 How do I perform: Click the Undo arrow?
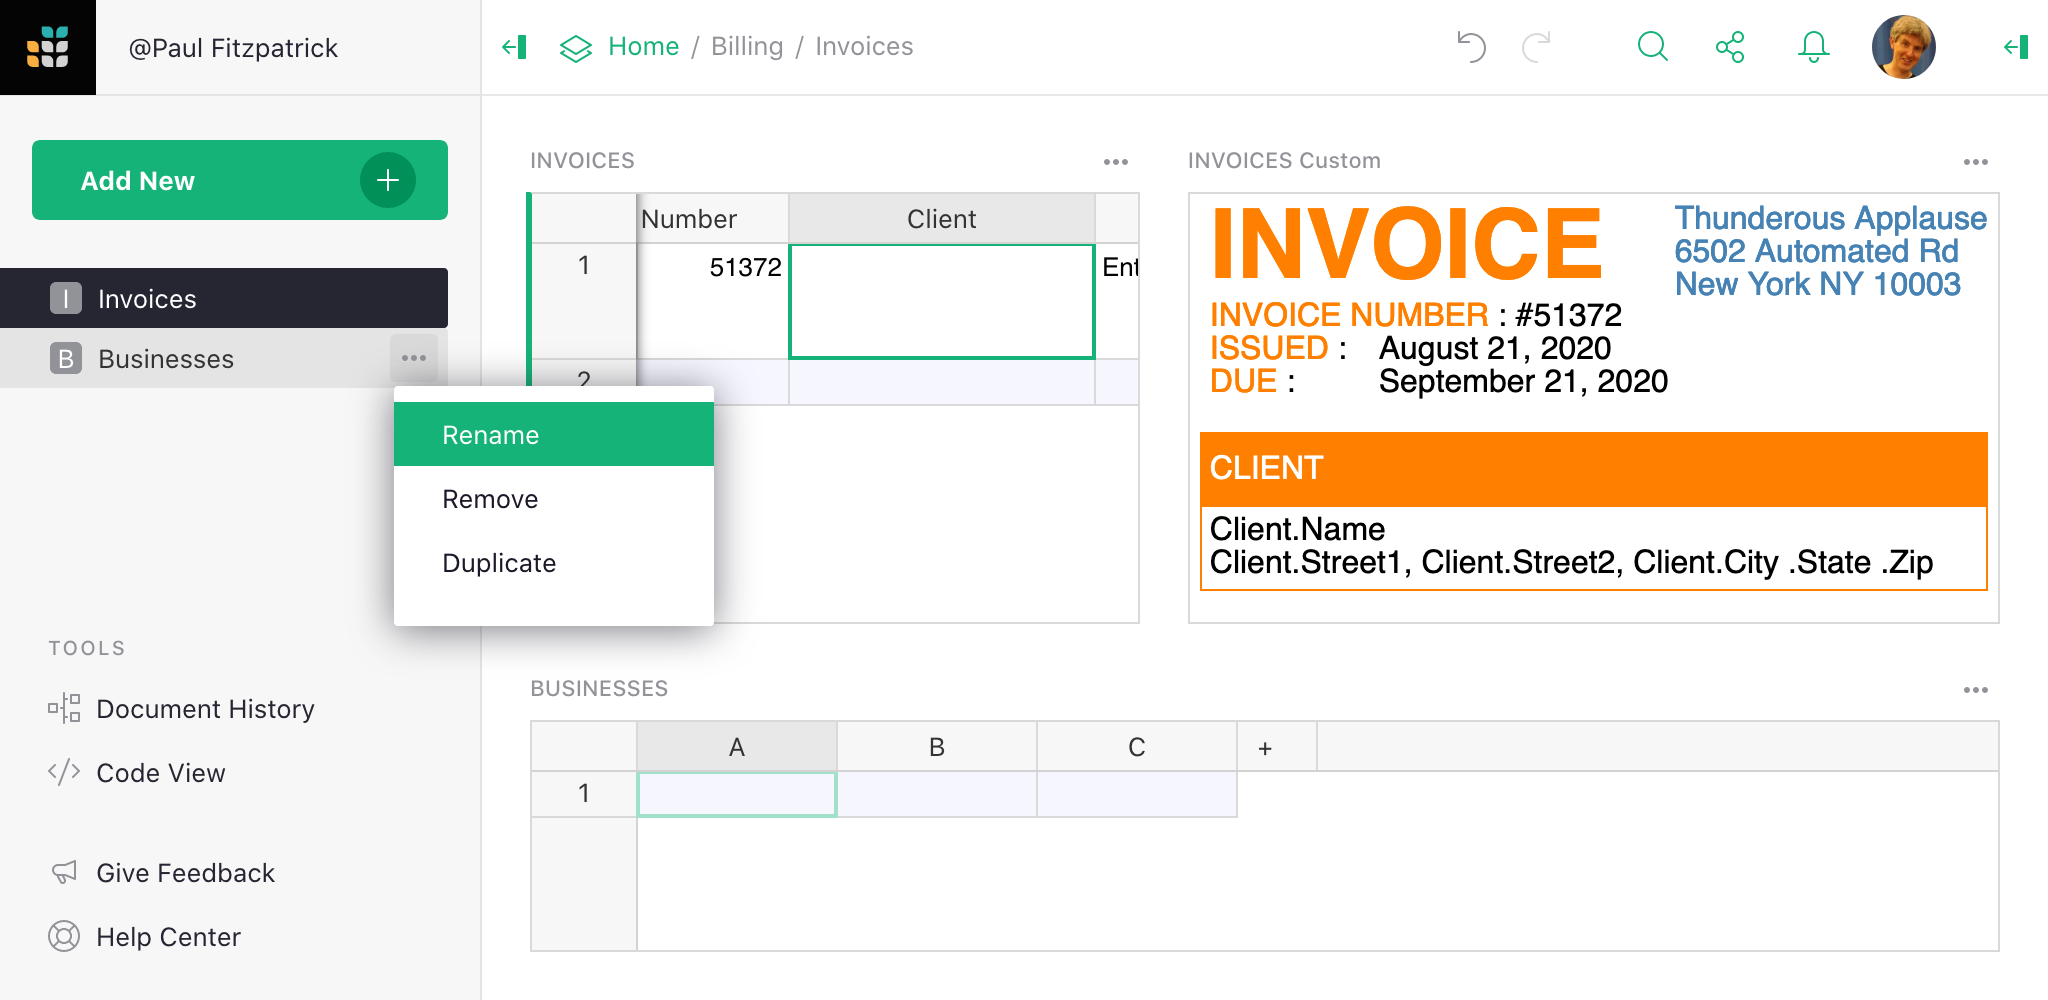pyautogui.click(x=1470, y=47)
